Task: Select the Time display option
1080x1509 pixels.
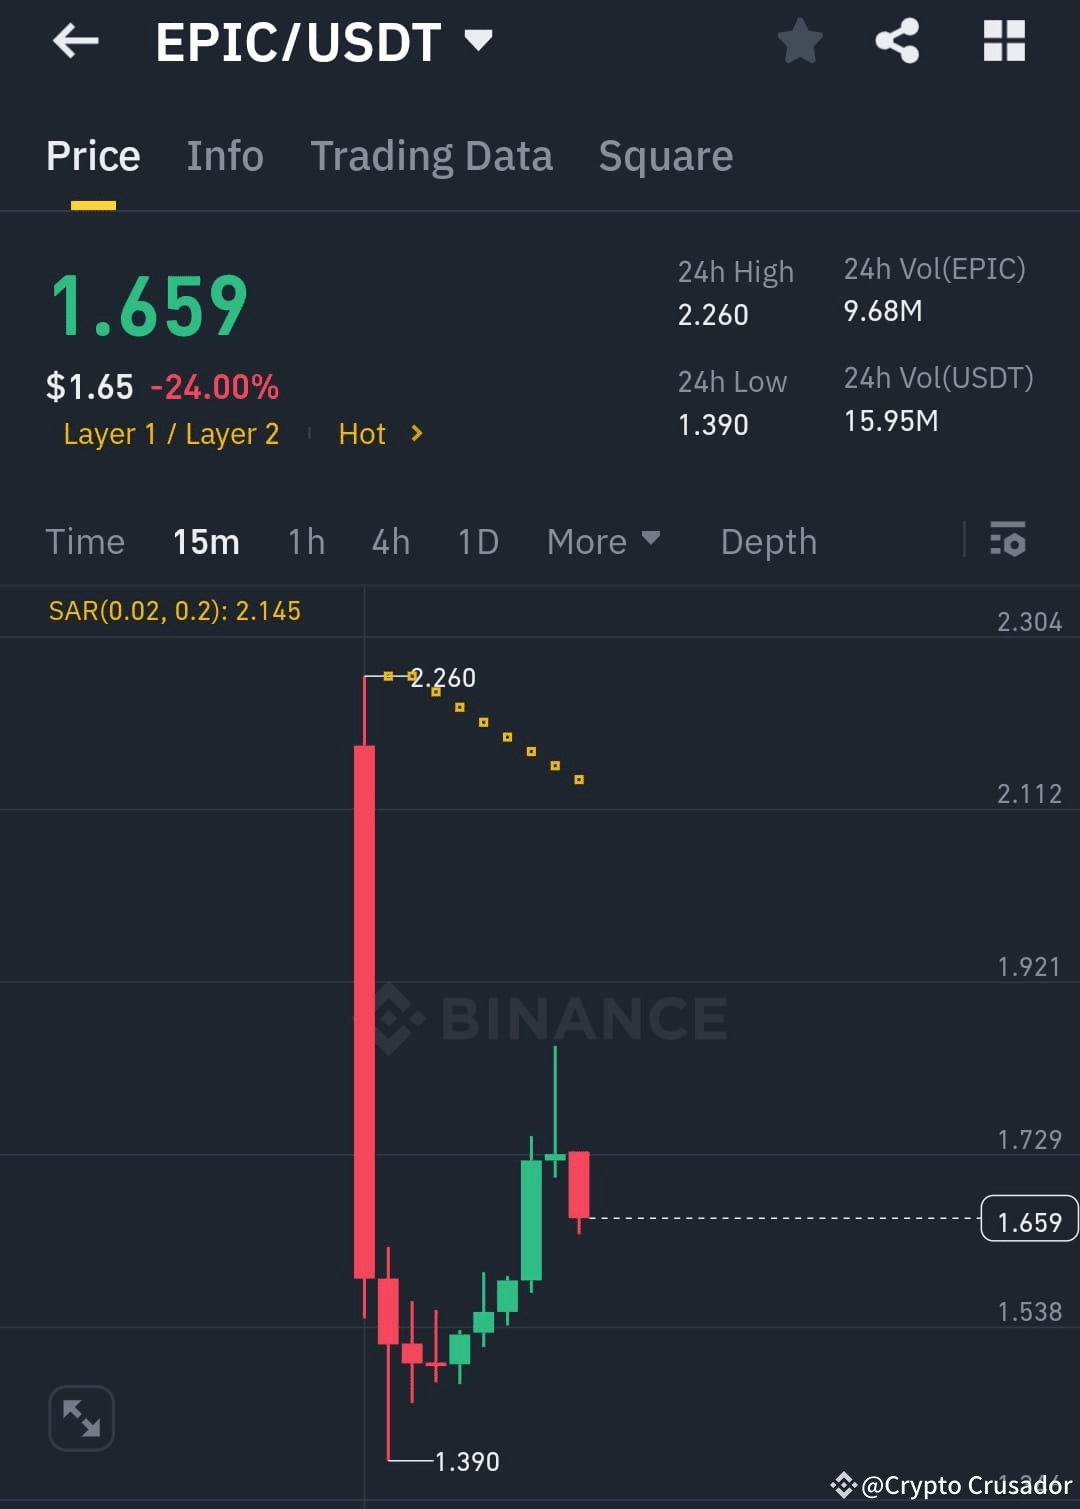Action: (x=85, y=541)
